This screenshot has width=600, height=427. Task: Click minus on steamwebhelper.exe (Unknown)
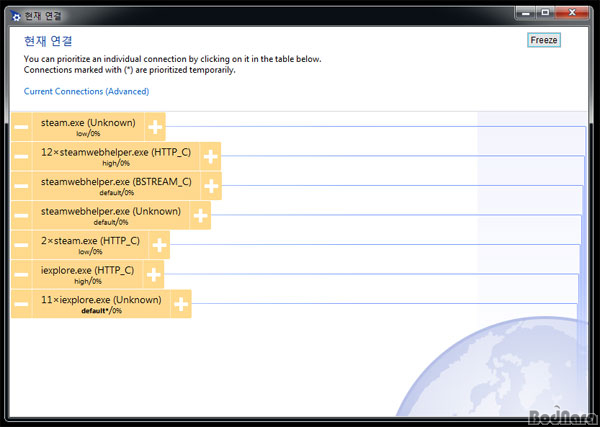(21, 215)
